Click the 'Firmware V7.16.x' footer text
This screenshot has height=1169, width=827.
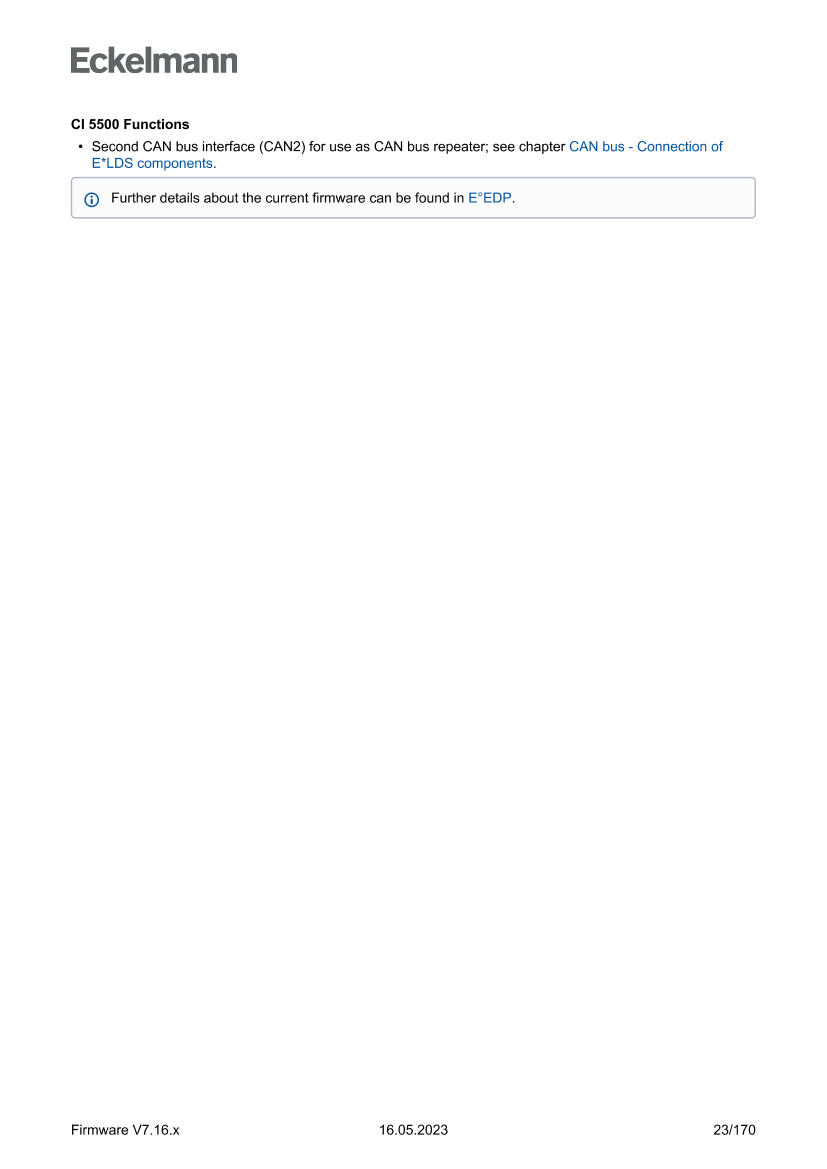[125, 1129]
